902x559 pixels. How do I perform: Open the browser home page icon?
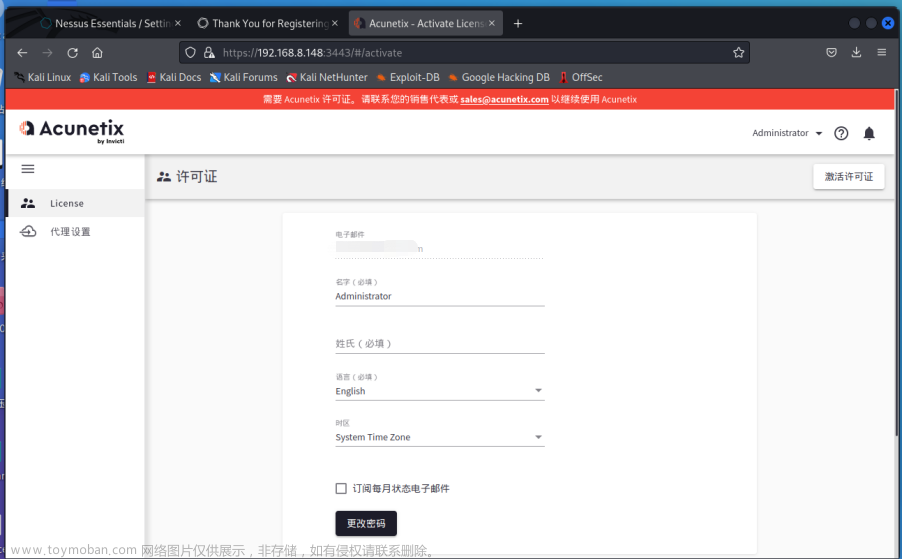click(97, 53)
